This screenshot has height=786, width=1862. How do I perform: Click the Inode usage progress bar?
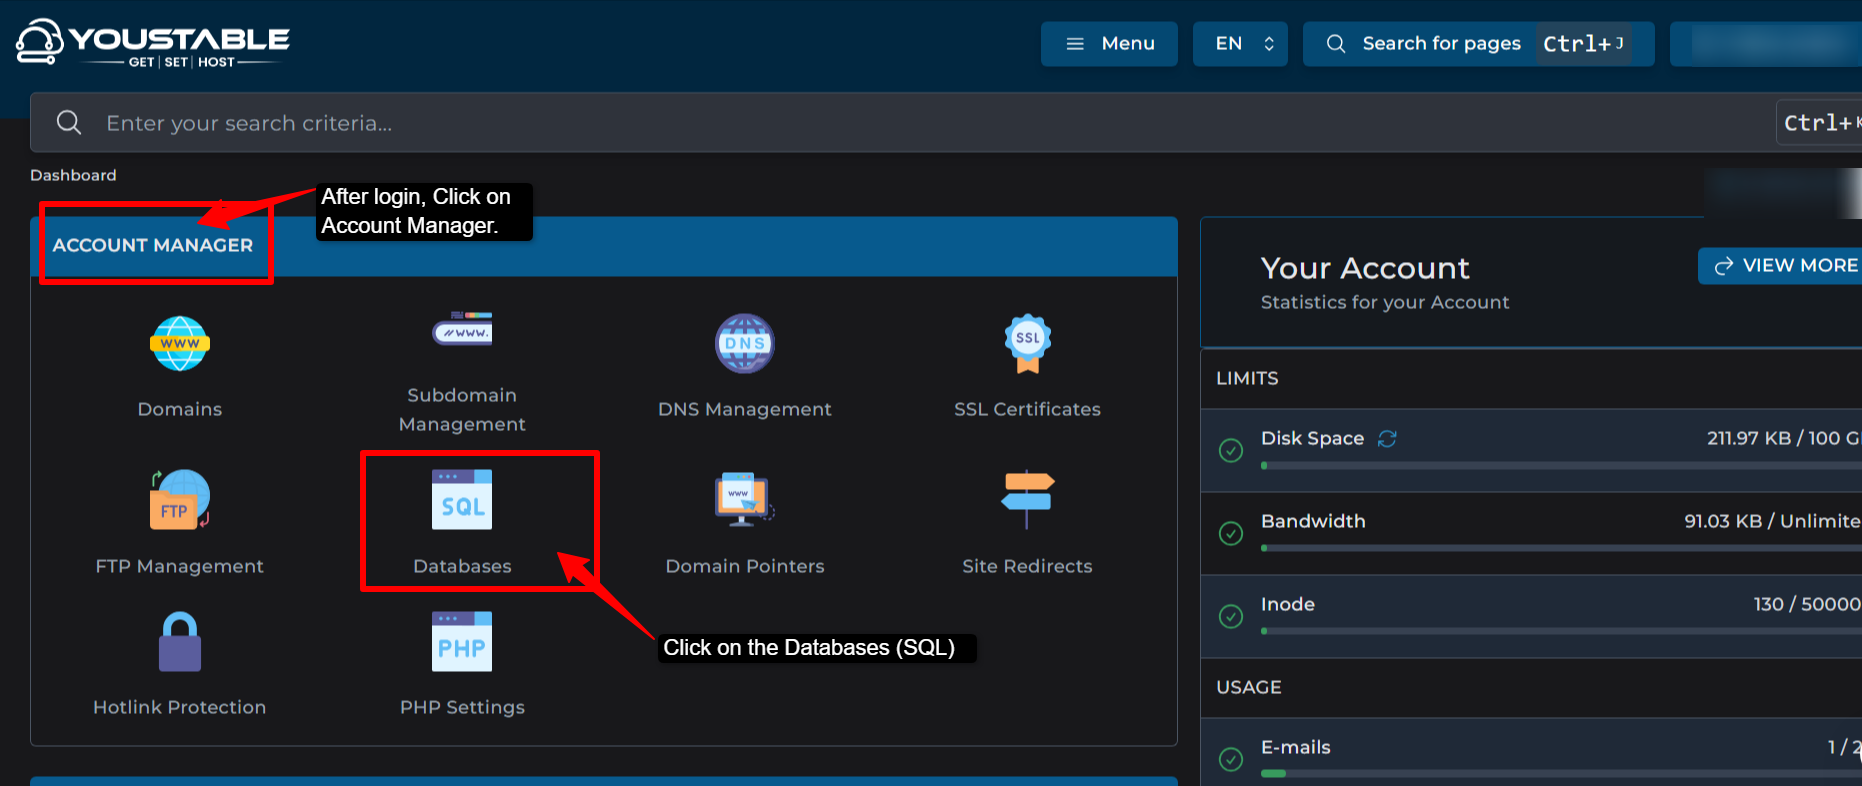pos(1560,631)
